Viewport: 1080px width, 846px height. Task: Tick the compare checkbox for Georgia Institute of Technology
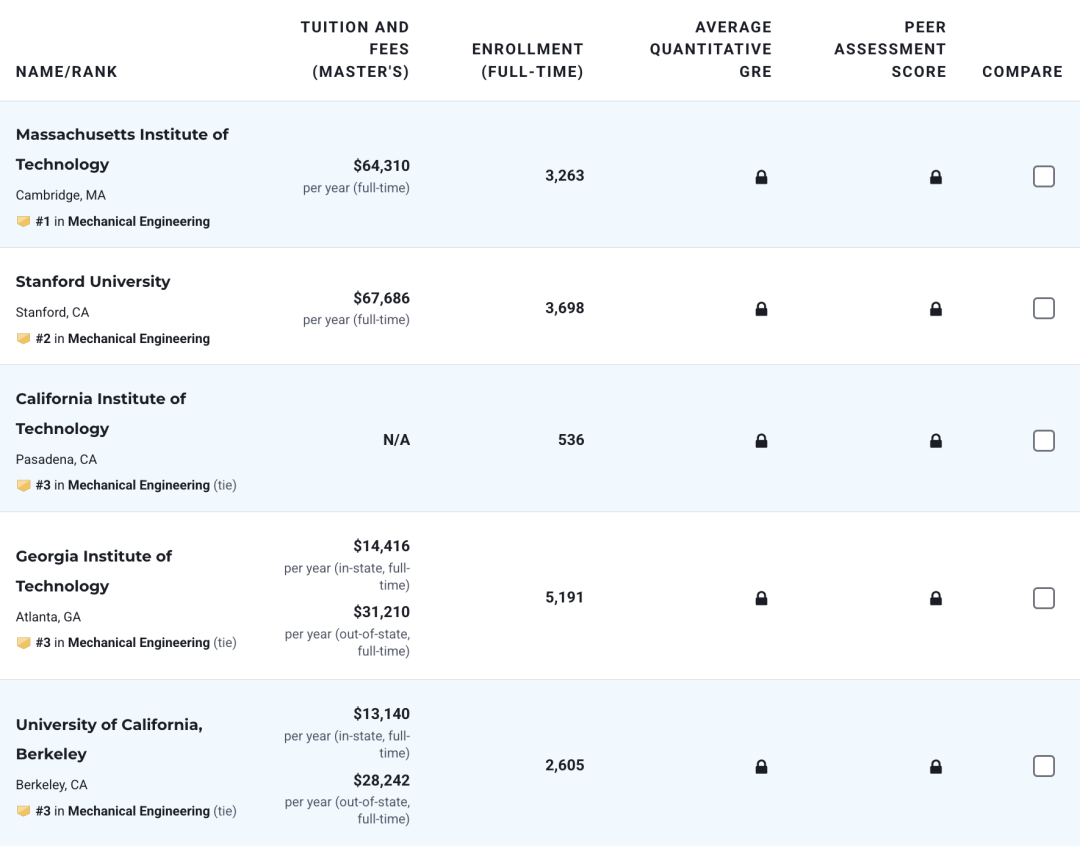point(1043,598)
